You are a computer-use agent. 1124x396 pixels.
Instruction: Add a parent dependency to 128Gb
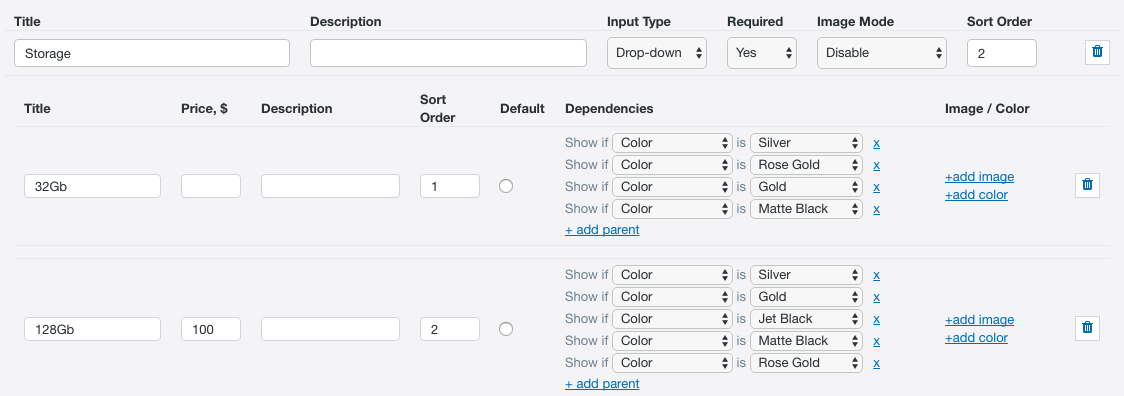click(602, 384)
